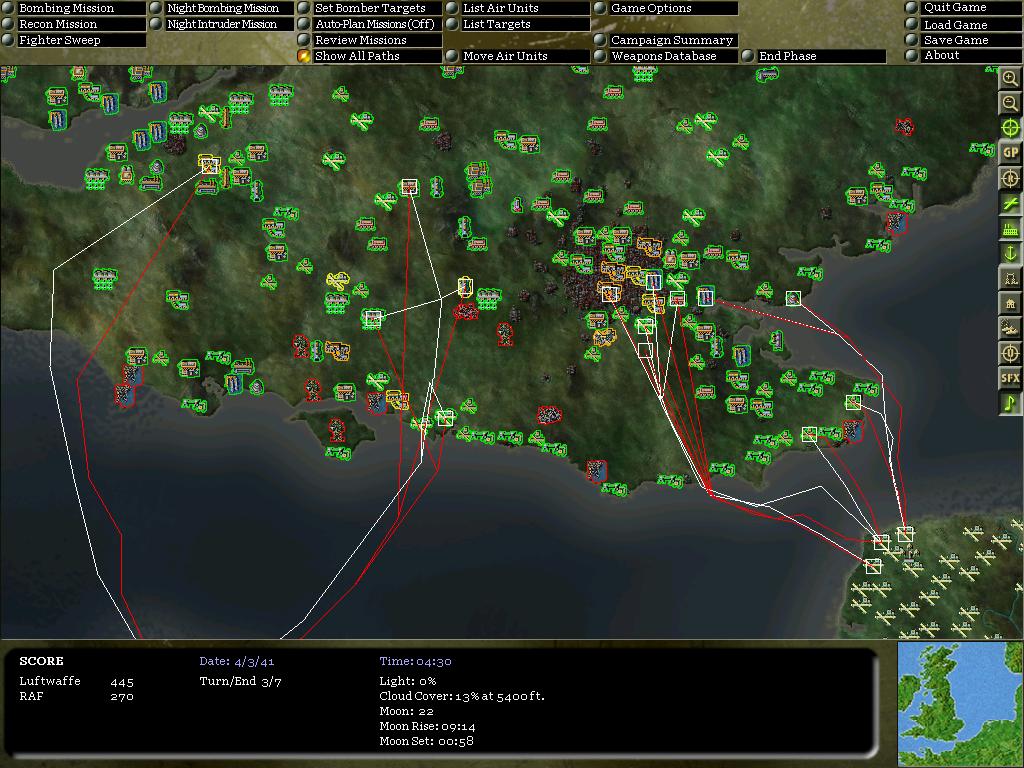This screenshot has width=1024, height=768.
Task: Click the crosshair icon marked R
Action: pos(1010,178)
